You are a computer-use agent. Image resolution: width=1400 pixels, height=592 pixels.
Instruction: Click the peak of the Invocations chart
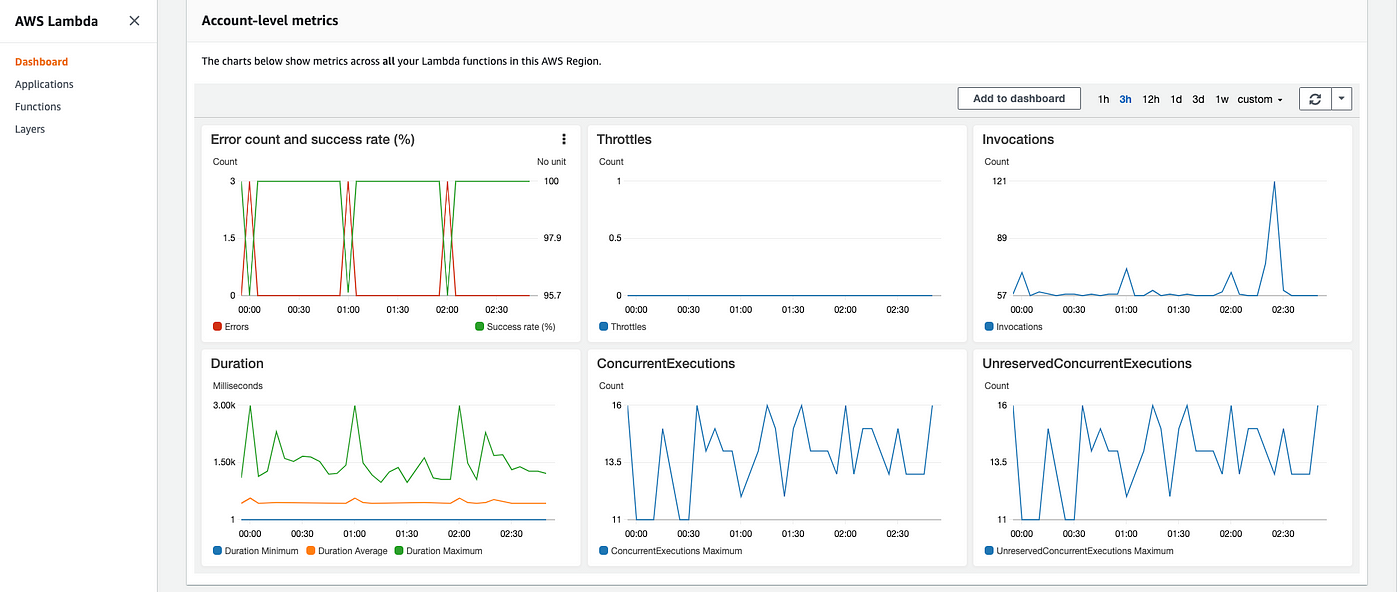pyautogui.click(x=1274, y=182)
